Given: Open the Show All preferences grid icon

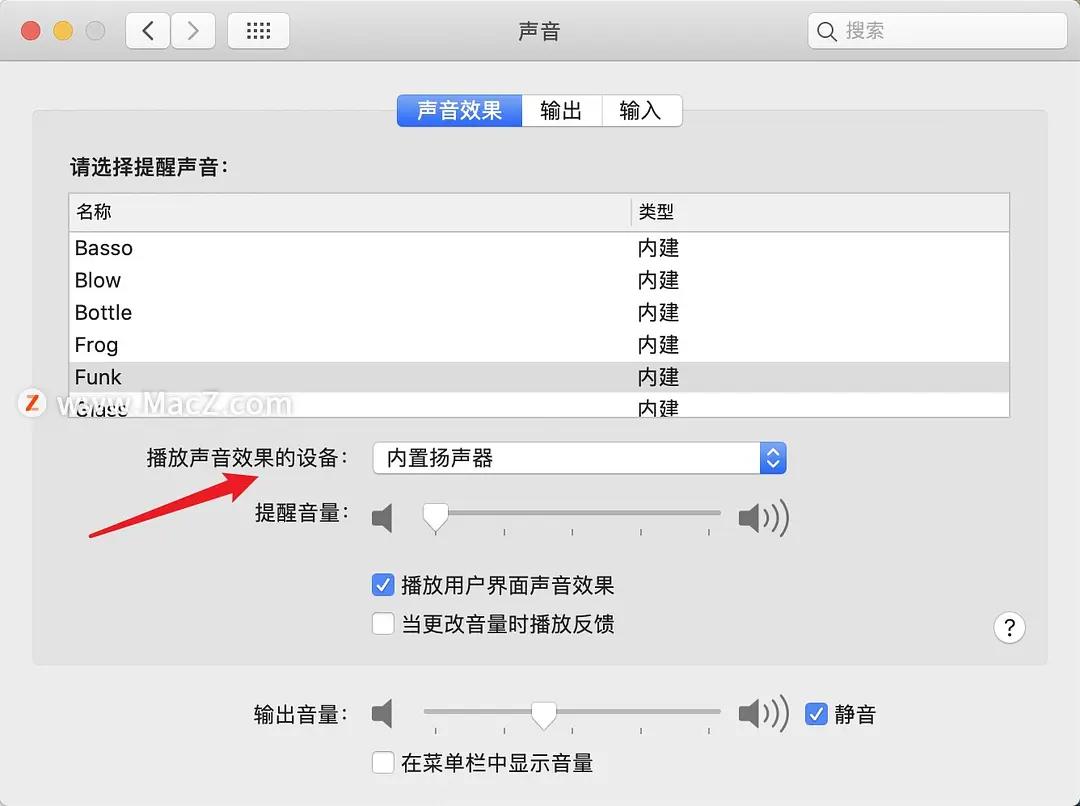Looking at the screenshot, I should tap(258, 30).
